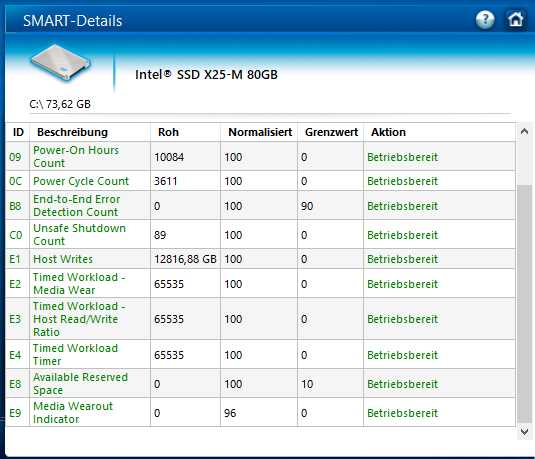535x459 pixels.
Task: Click raw value 89 for Unsafe Shutdown
Action: coord(160,235)
